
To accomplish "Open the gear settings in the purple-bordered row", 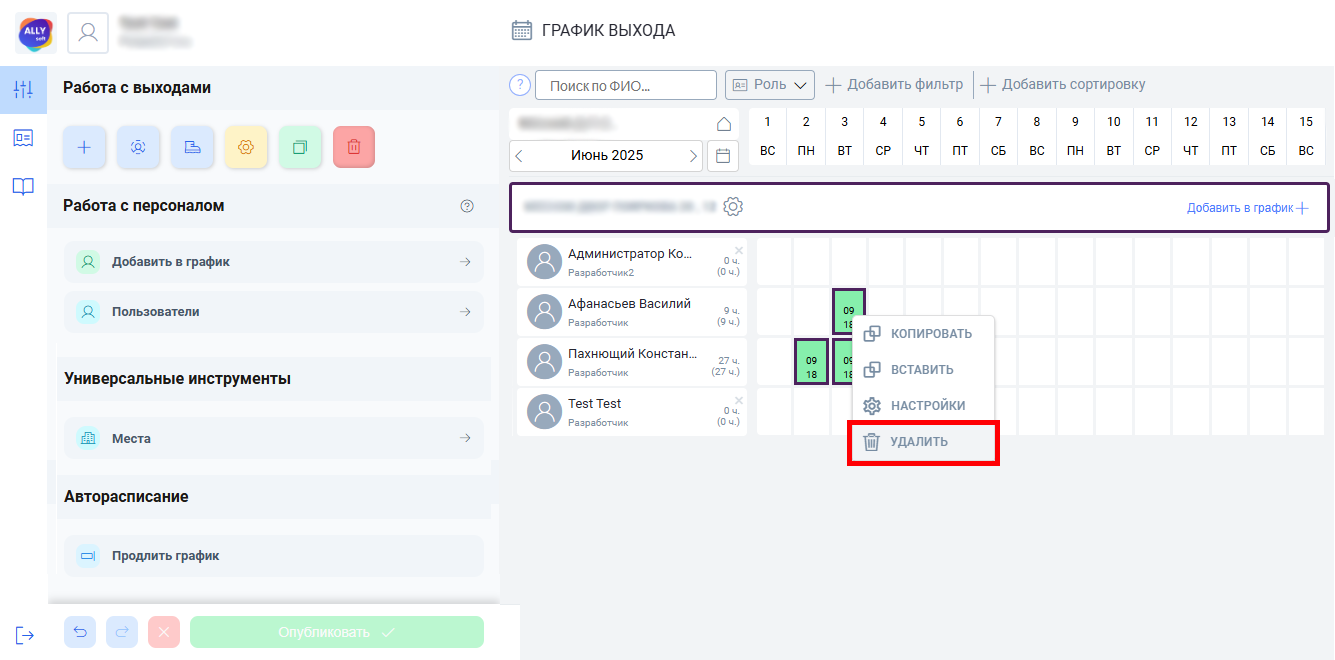I will [733, 207].
